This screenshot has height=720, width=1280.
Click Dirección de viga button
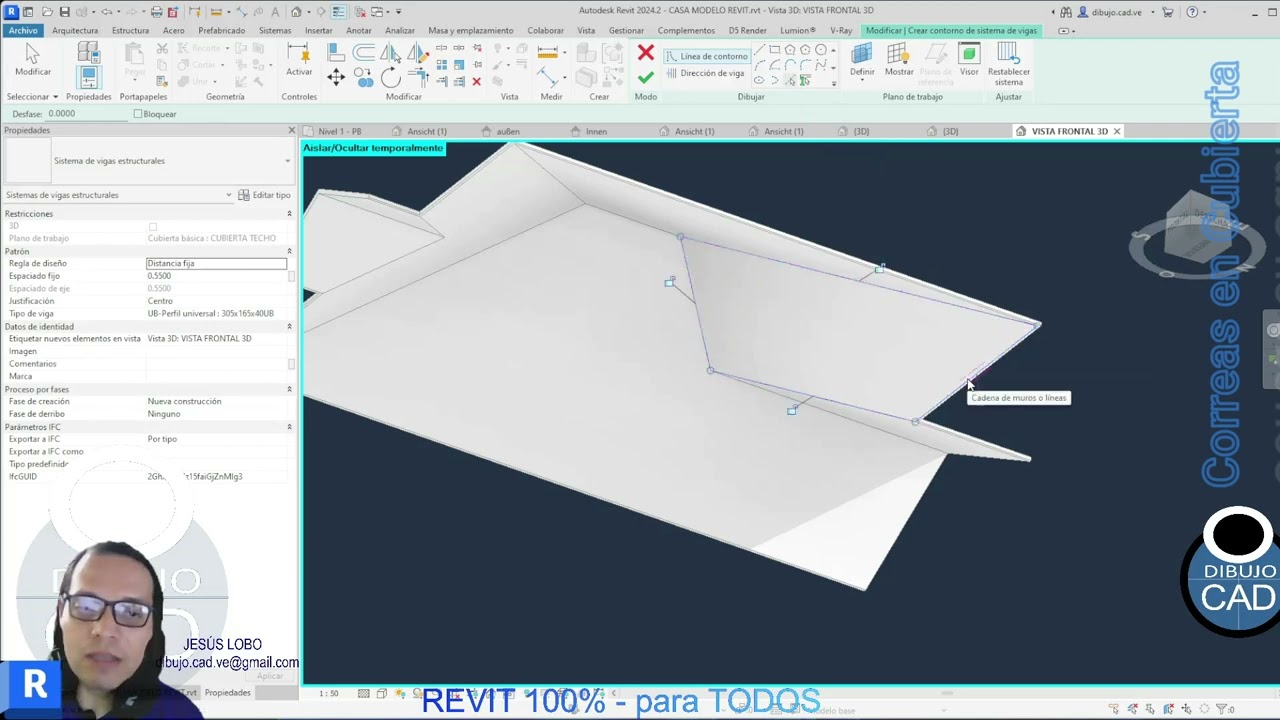(705, 73)
